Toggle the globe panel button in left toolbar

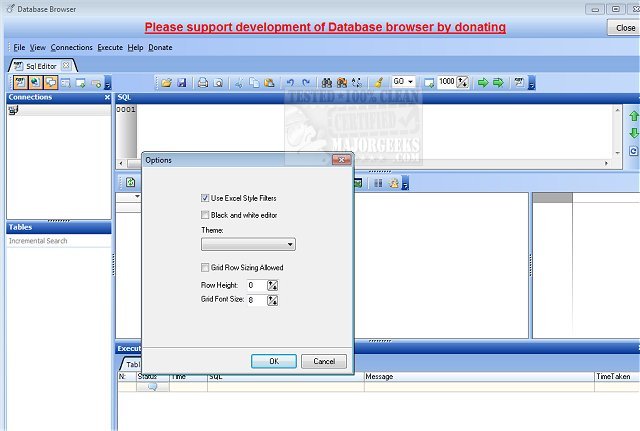(36, 82)
